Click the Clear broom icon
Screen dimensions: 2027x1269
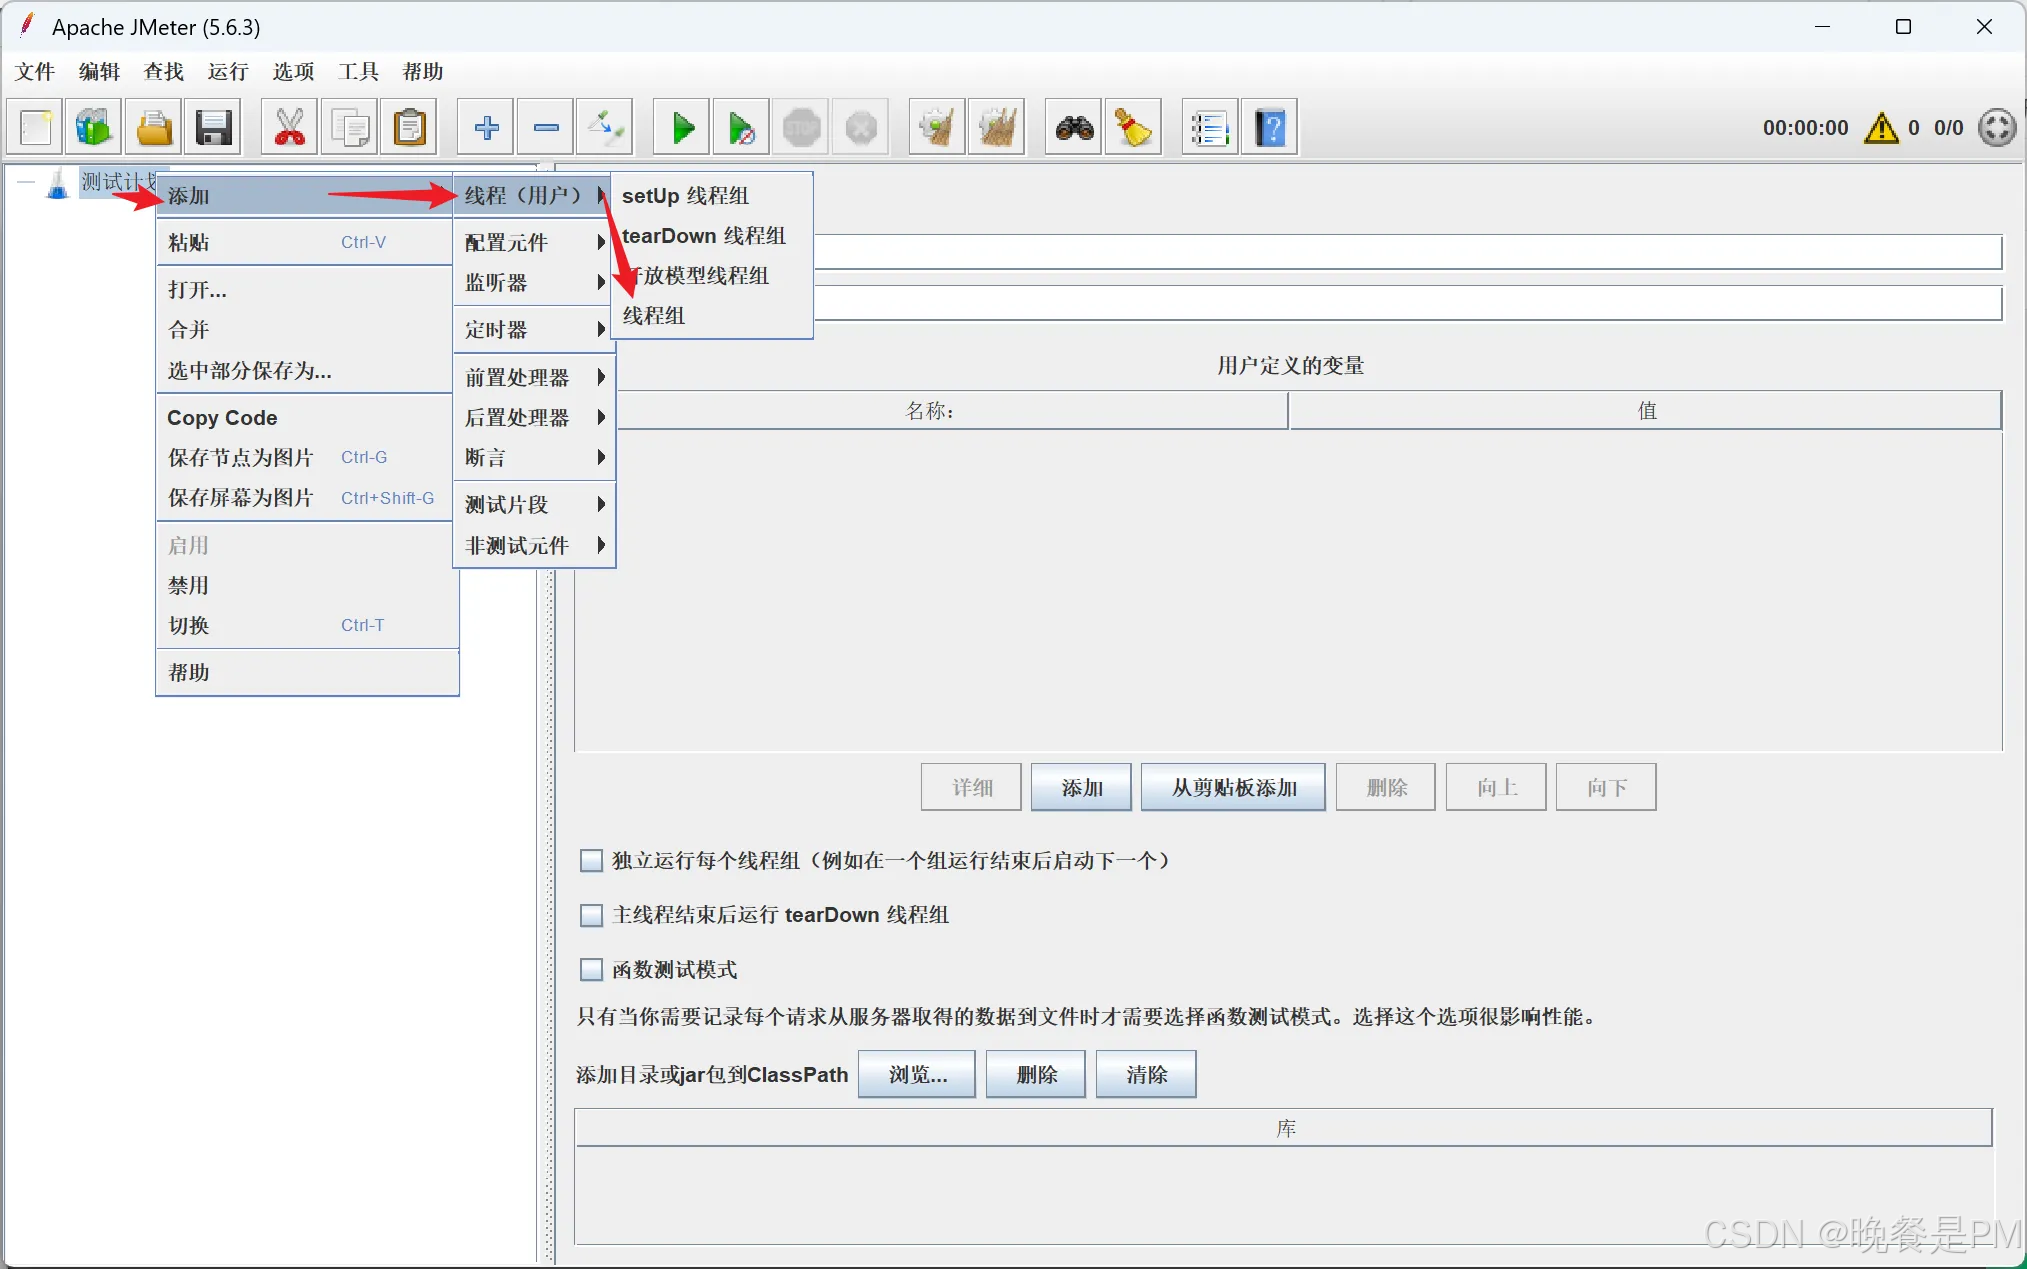tap(937, 128)
